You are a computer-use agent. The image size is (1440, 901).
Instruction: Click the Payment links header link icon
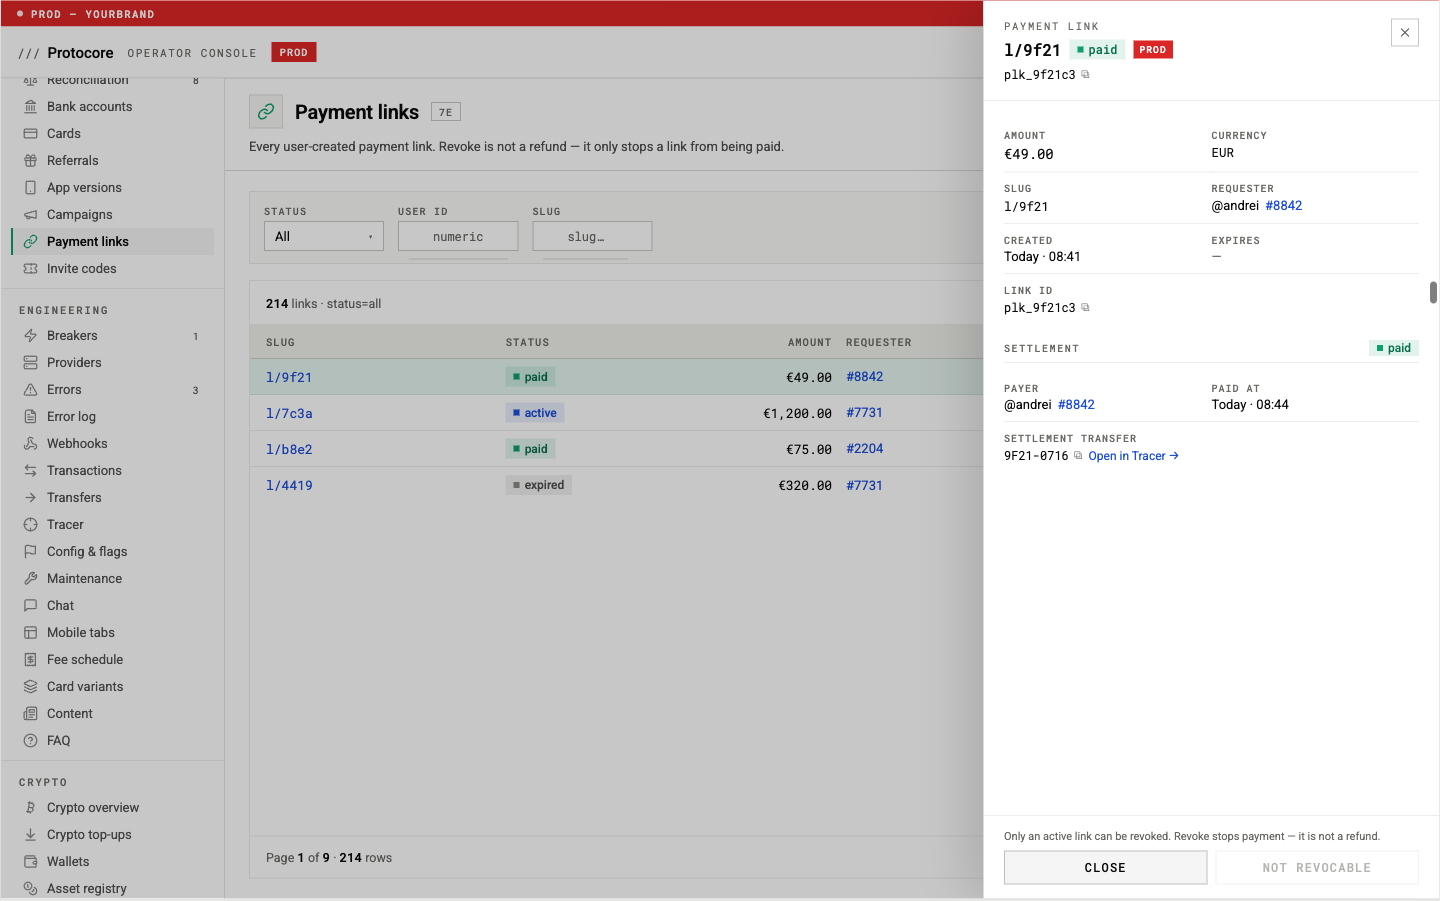tap(266, 112)
